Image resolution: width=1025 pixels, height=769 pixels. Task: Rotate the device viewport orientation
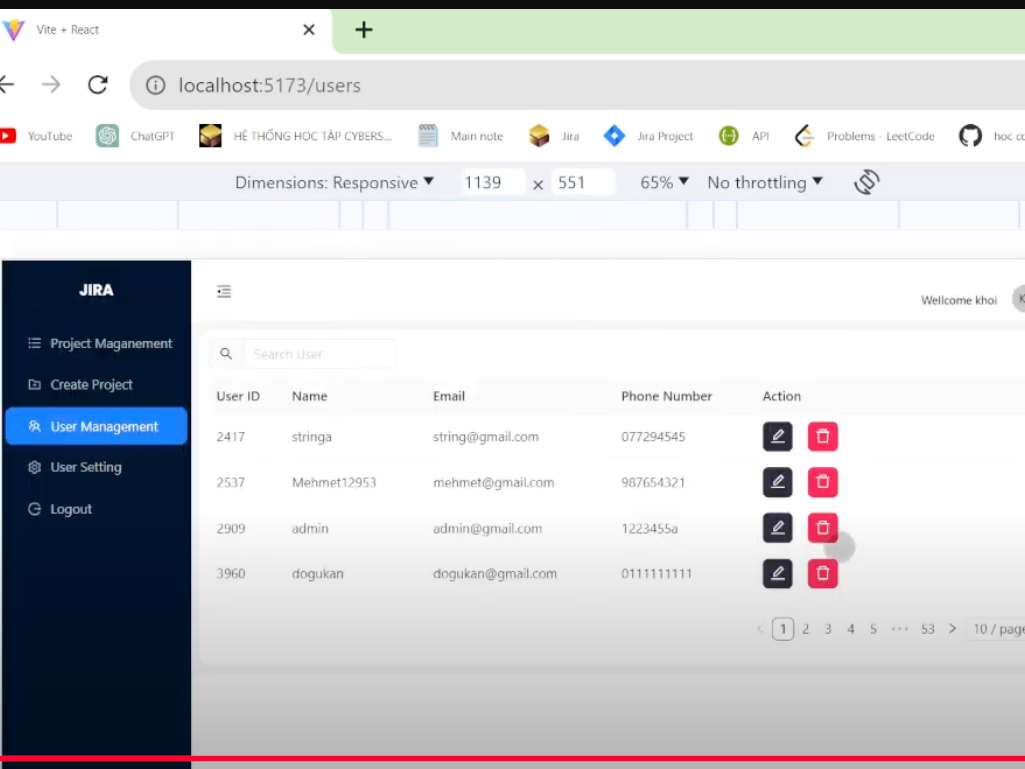pos(866,182)
